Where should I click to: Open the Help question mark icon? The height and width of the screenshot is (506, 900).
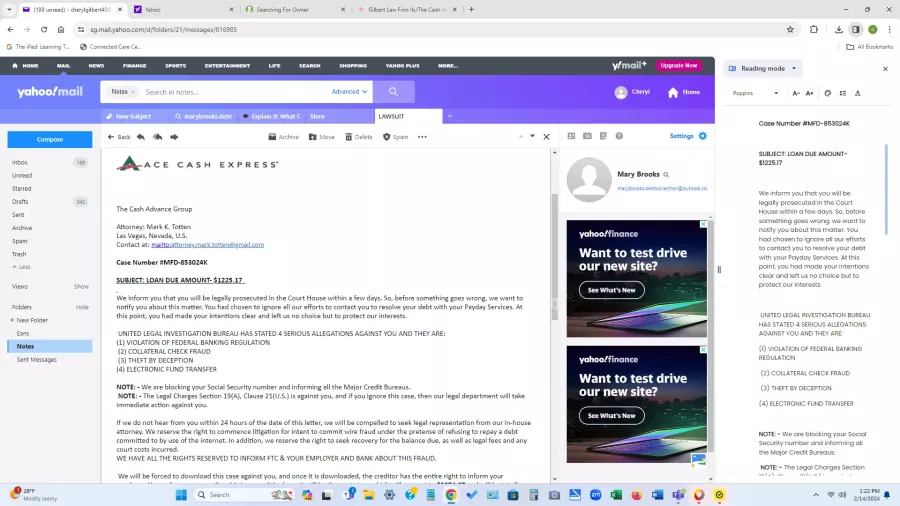click(x=619, y=136)
